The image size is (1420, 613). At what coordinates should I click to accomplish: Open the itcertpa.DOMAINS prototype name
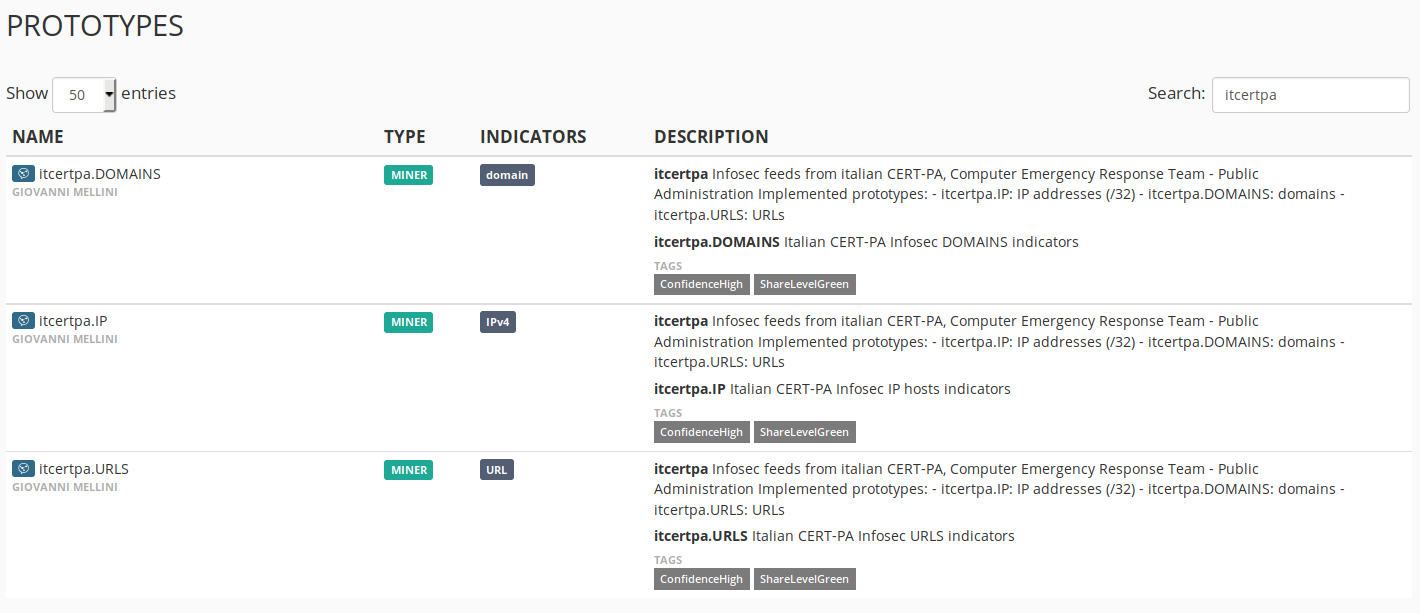[x=99, y=174]
